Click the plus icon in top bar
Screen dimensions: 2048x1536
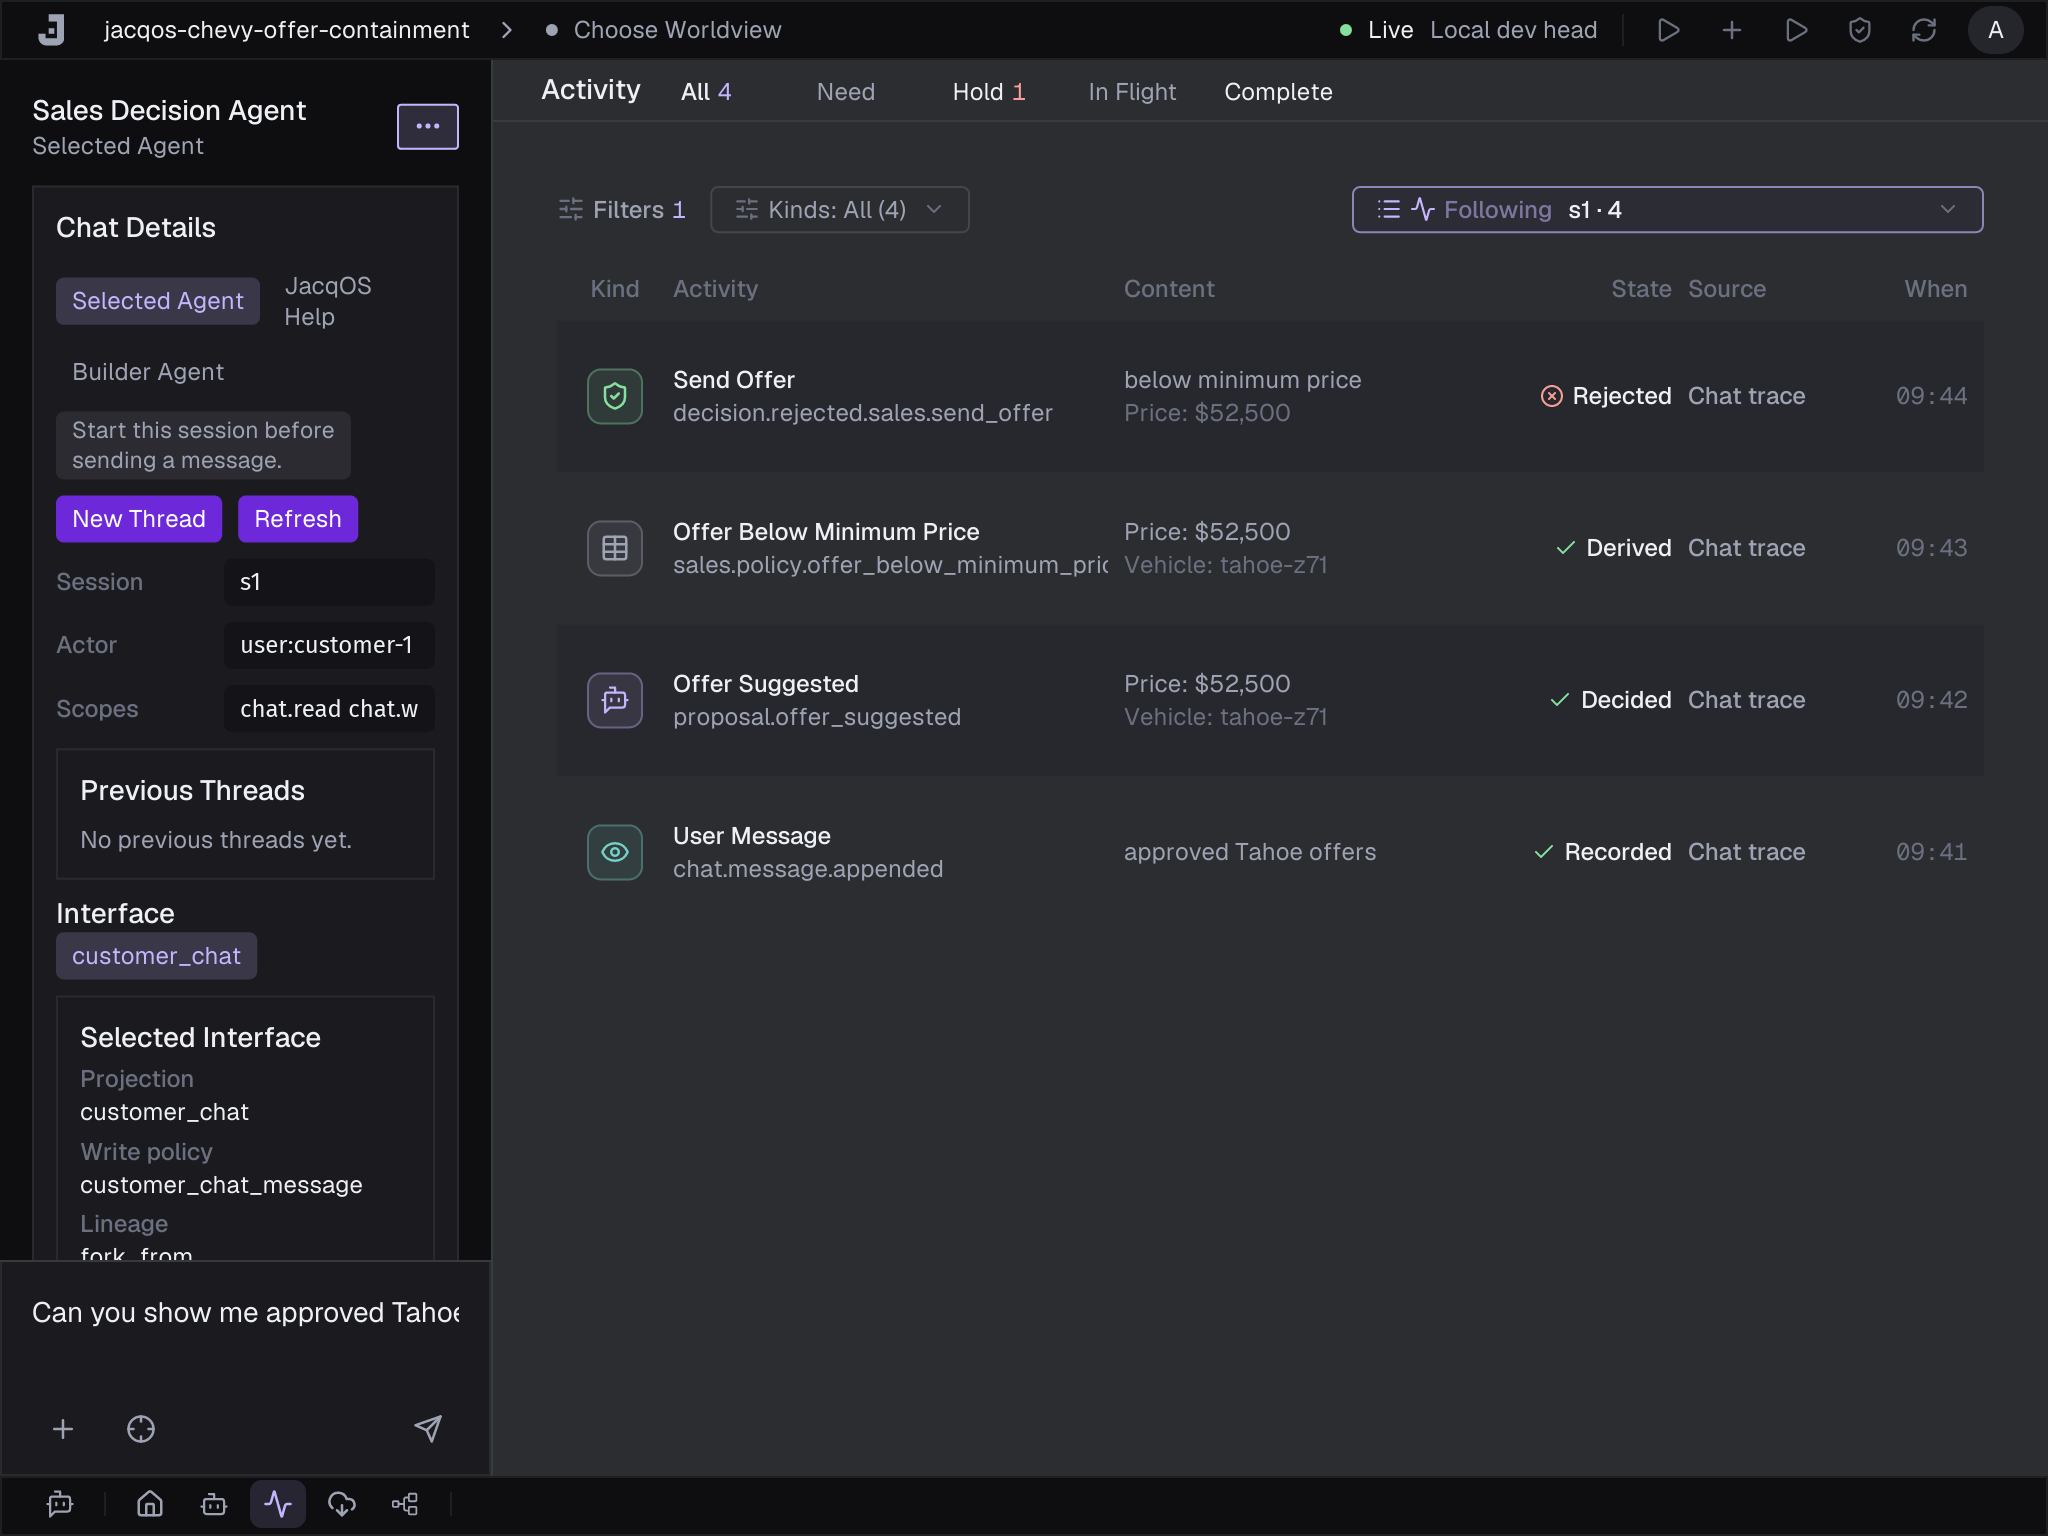coord(1732,30)
